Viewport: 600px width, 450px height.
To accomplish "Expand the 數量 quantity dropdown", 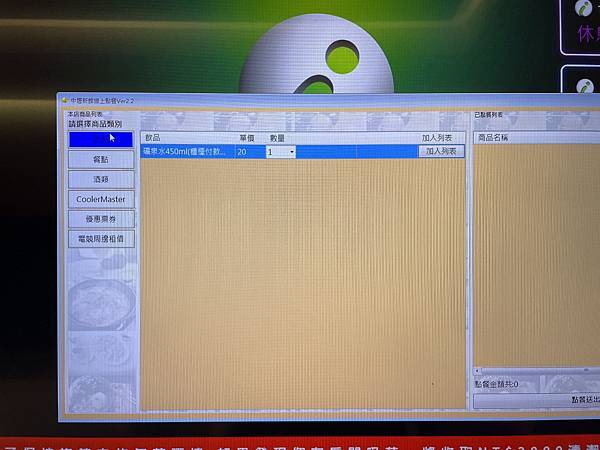I will [x=292, y=152].
